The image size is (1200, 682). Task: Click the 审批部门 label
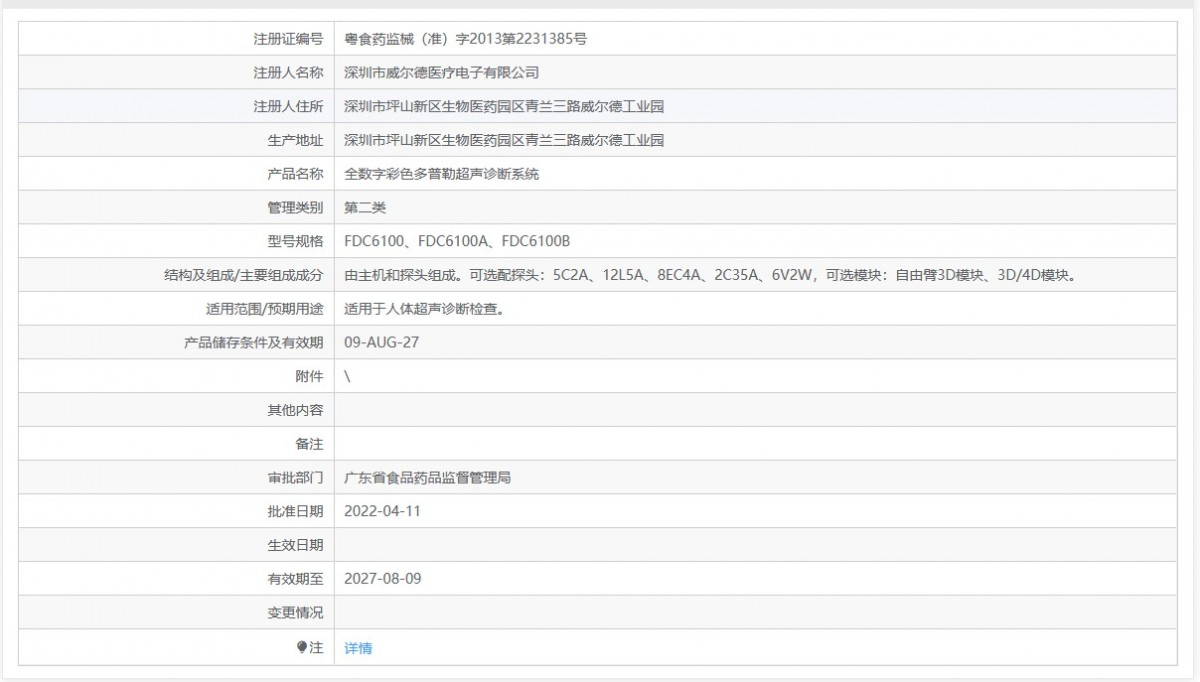[x=295, y=478]
